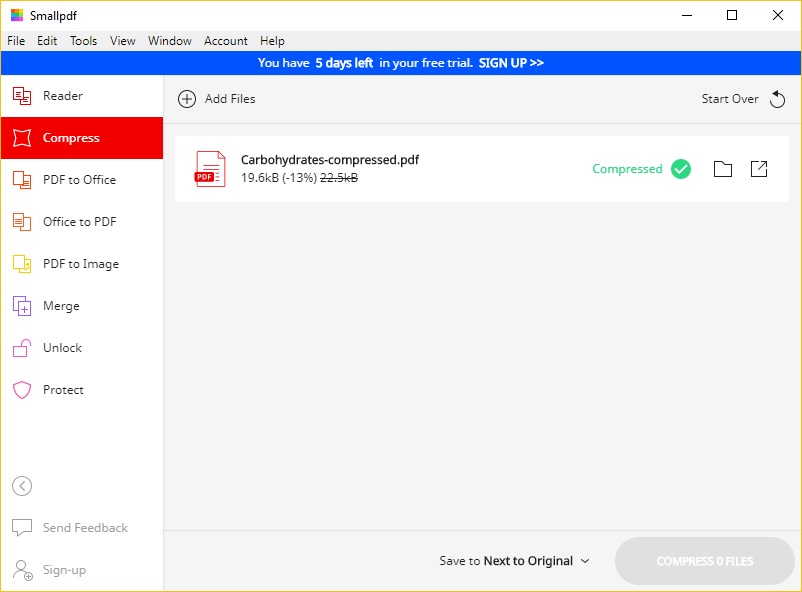Image resolution: width=802 pixels, height=592 pixels.
Task: Open the Reader tool
Action: [x=60, y=95]
